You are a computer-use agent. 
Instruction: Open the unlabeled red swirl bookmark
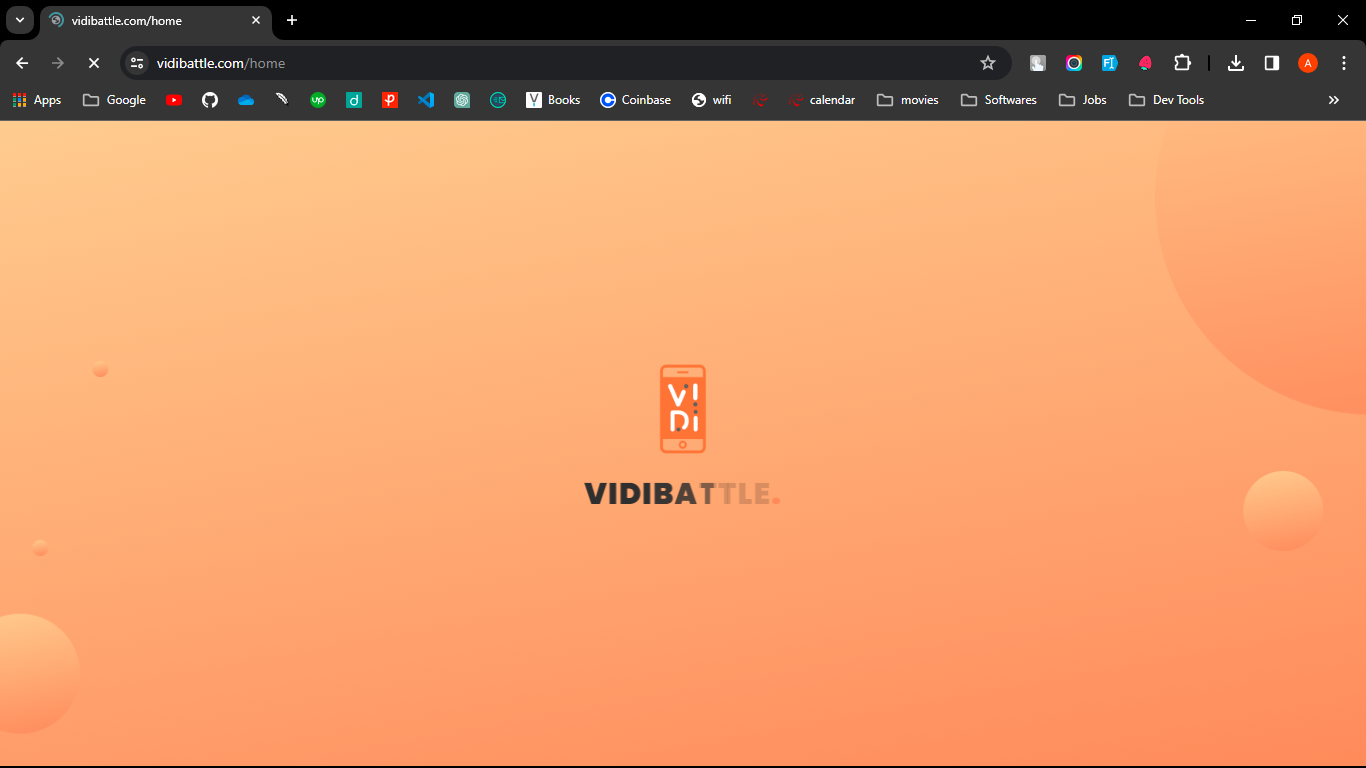[761, 100]
